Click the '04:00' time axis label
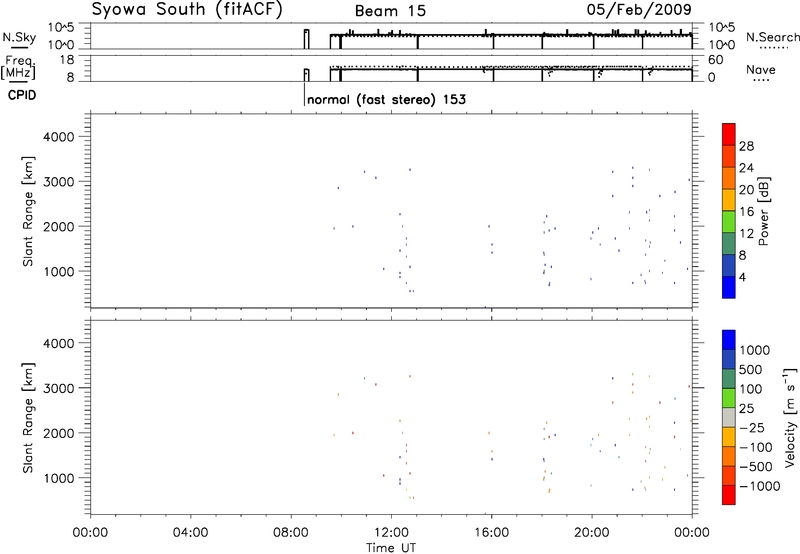 190,533
